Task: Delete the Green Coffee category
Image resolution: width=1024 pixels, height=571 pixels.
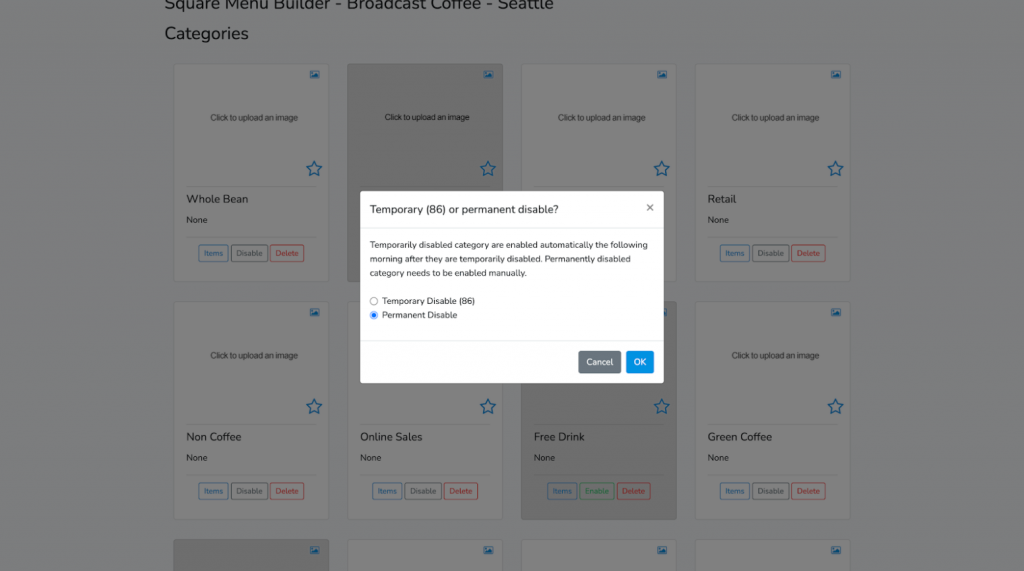Action: (808, 491)
